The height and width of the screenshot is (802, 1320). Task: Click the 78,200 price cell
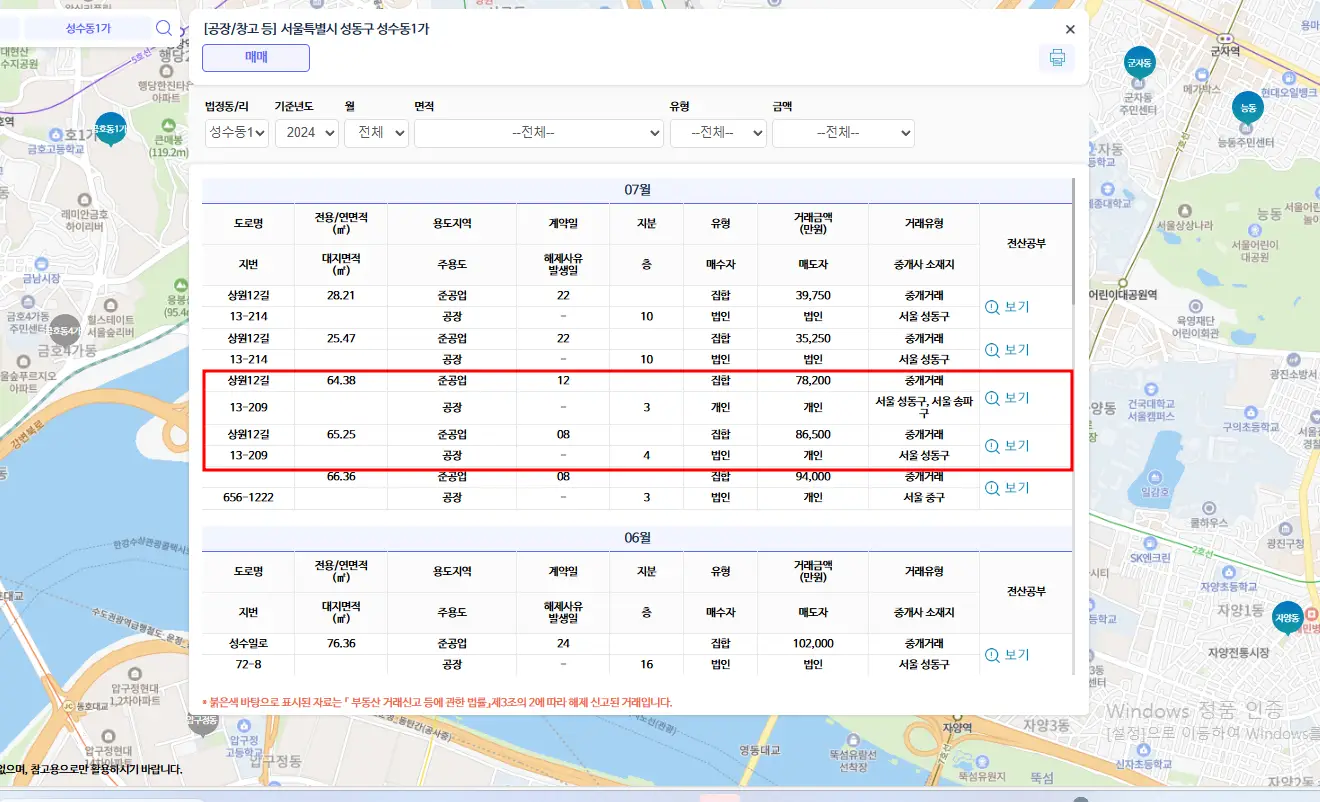(x=813, y=381)
